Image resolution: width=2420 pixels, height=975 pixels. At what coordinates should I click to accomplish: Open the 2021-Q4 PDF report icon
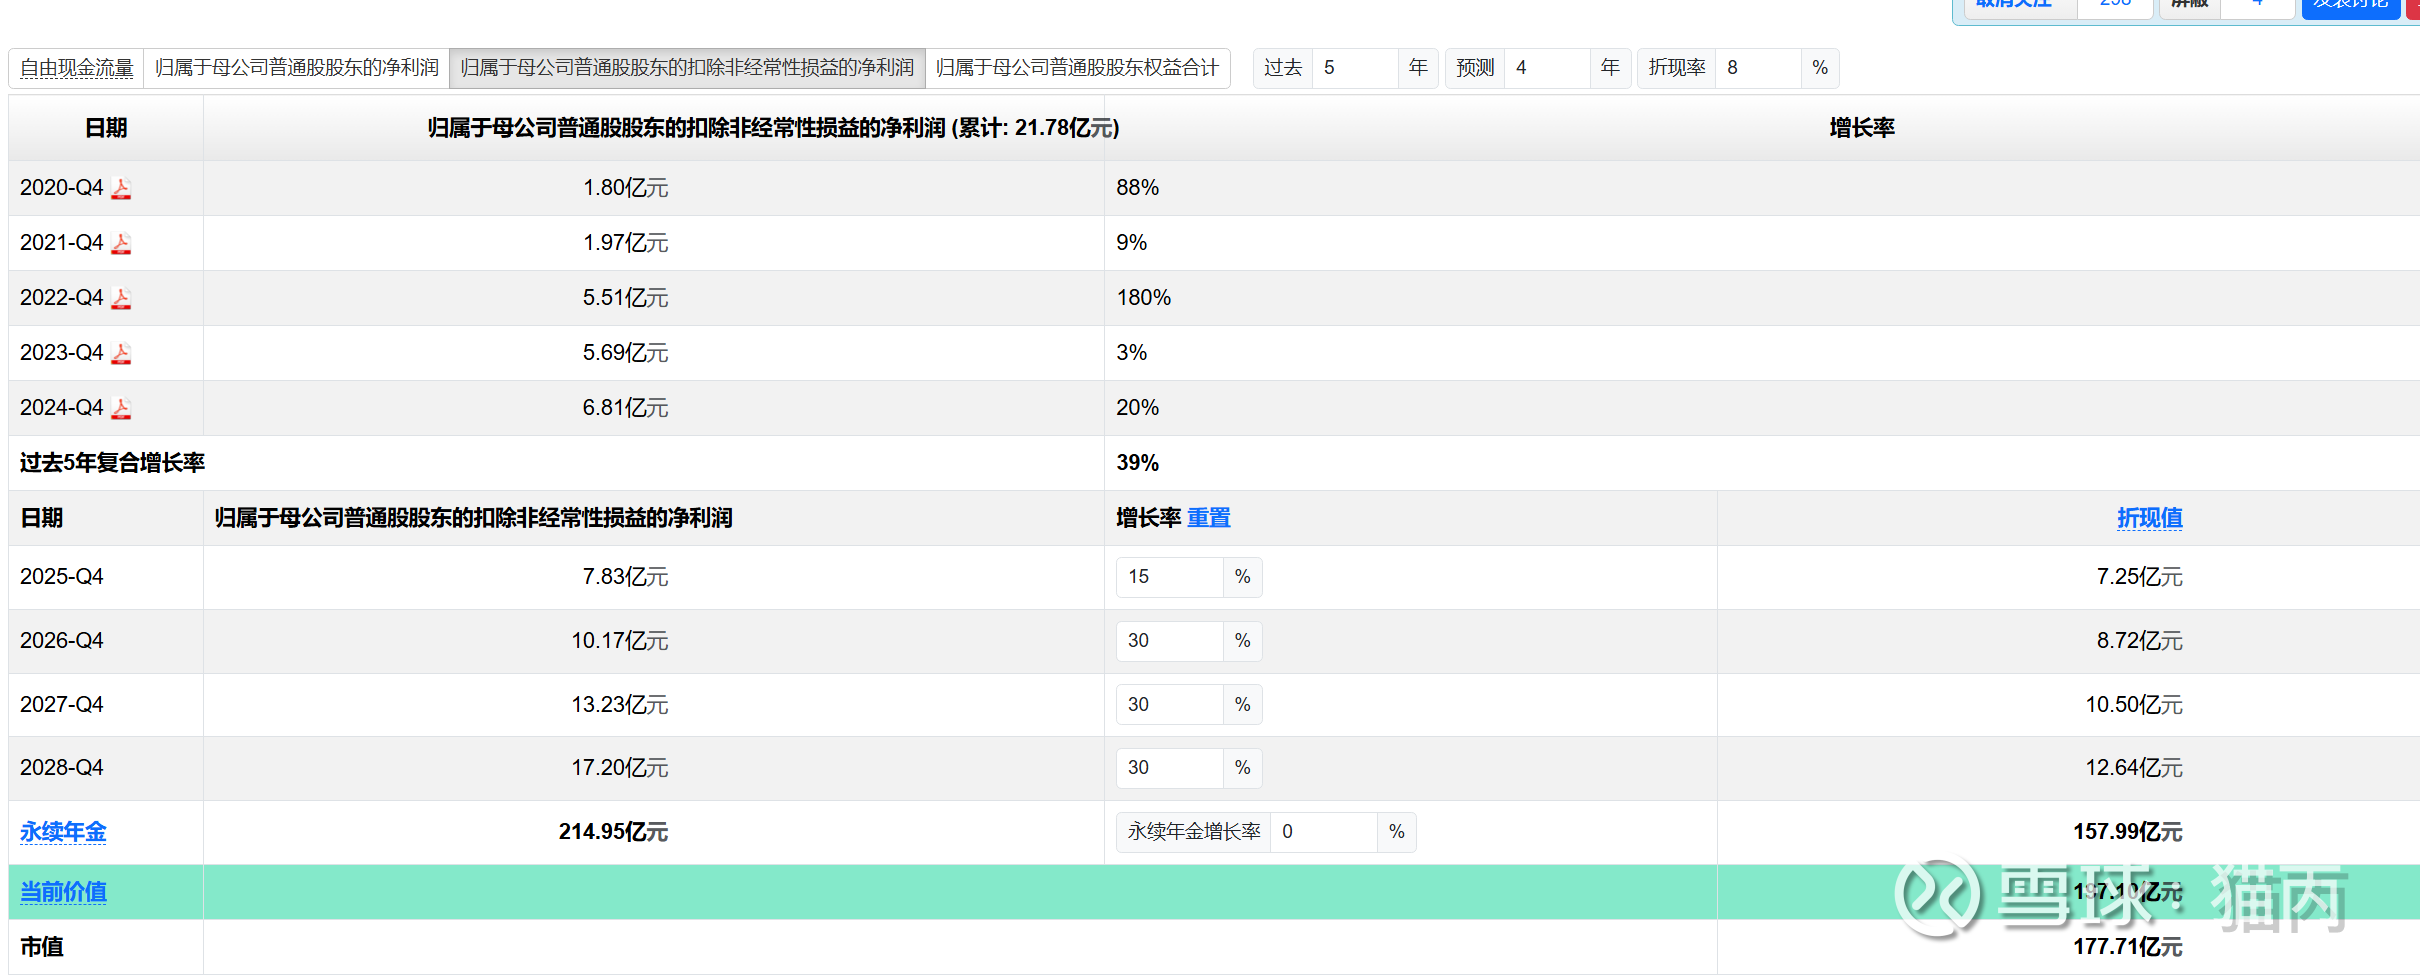click(x=121, y=244)
